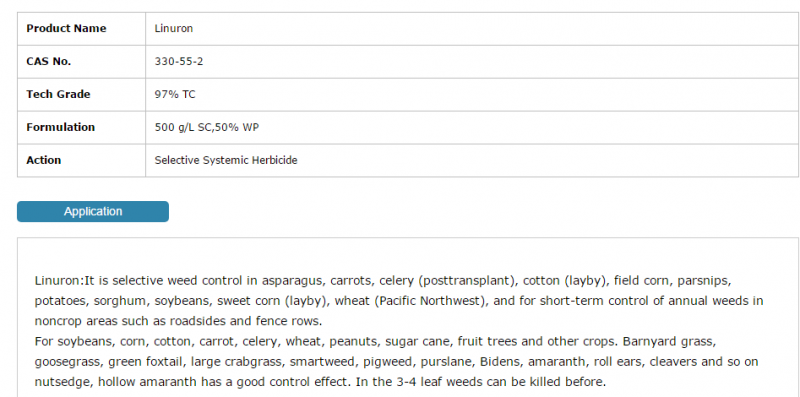Select the Formulation label cell
The height and width of the screenshot is (397, 800).
(x=82, y=127)
